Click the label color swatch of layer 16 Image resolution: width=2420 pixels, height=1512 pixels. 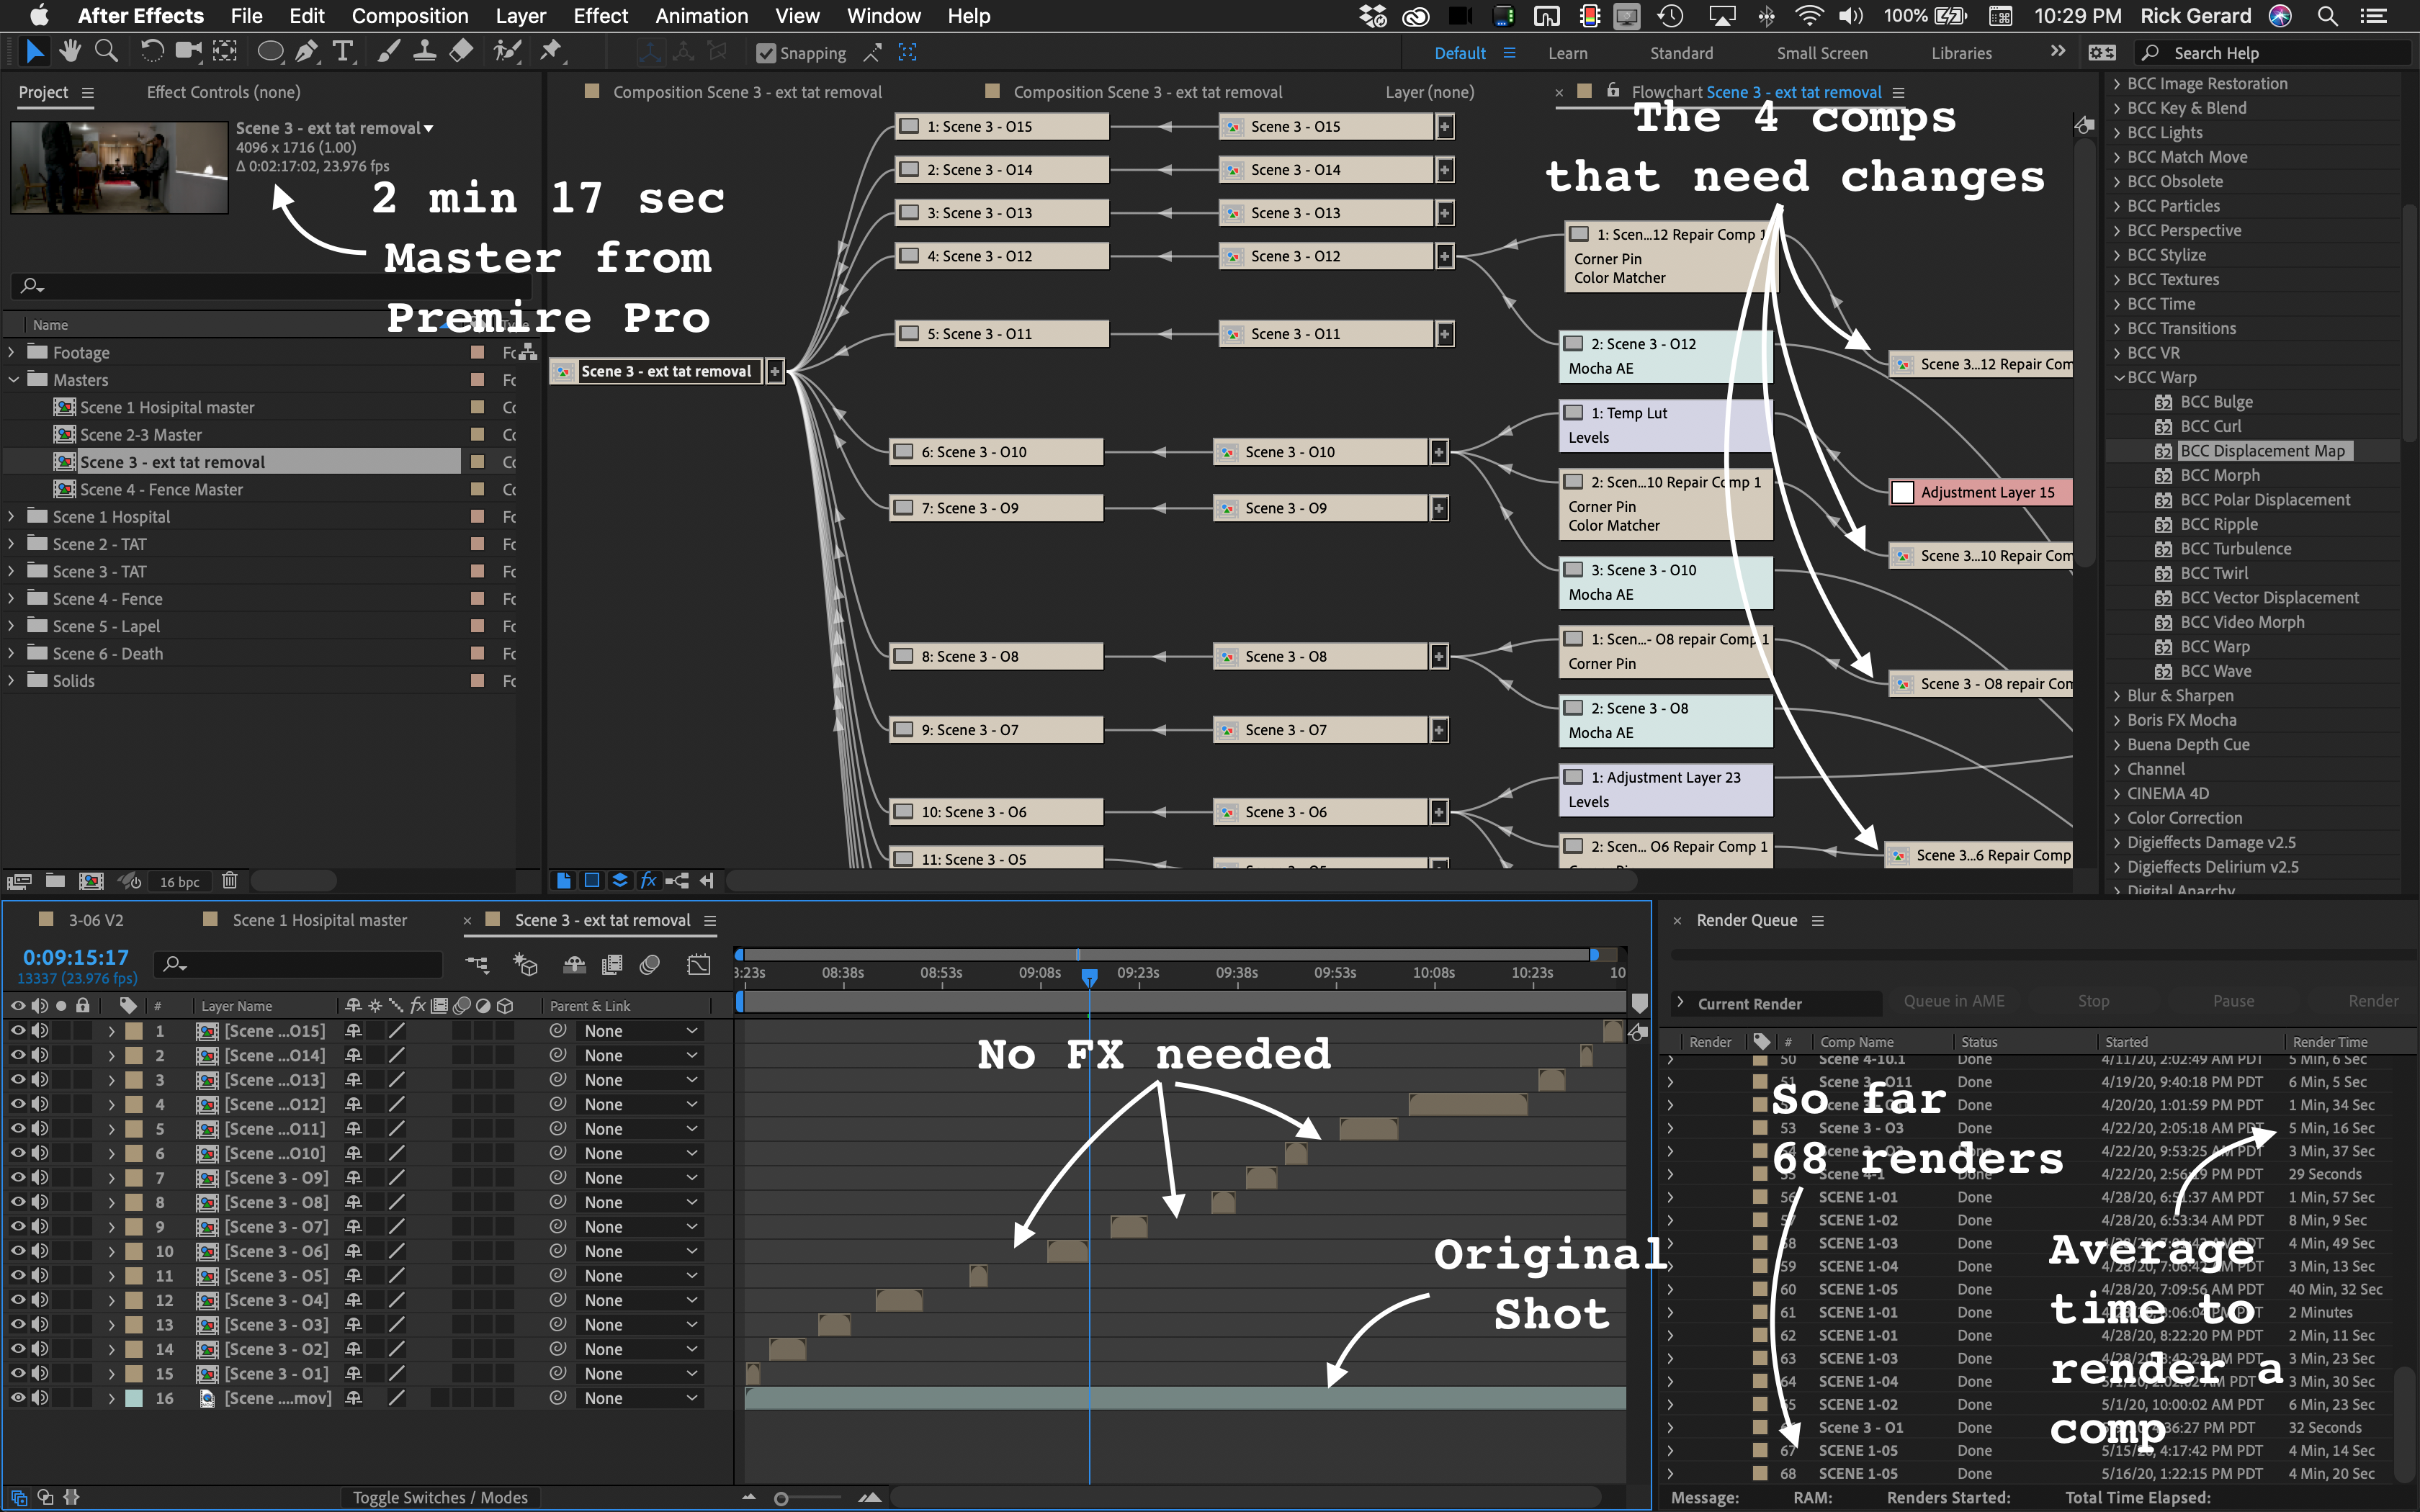[133, 1398]
